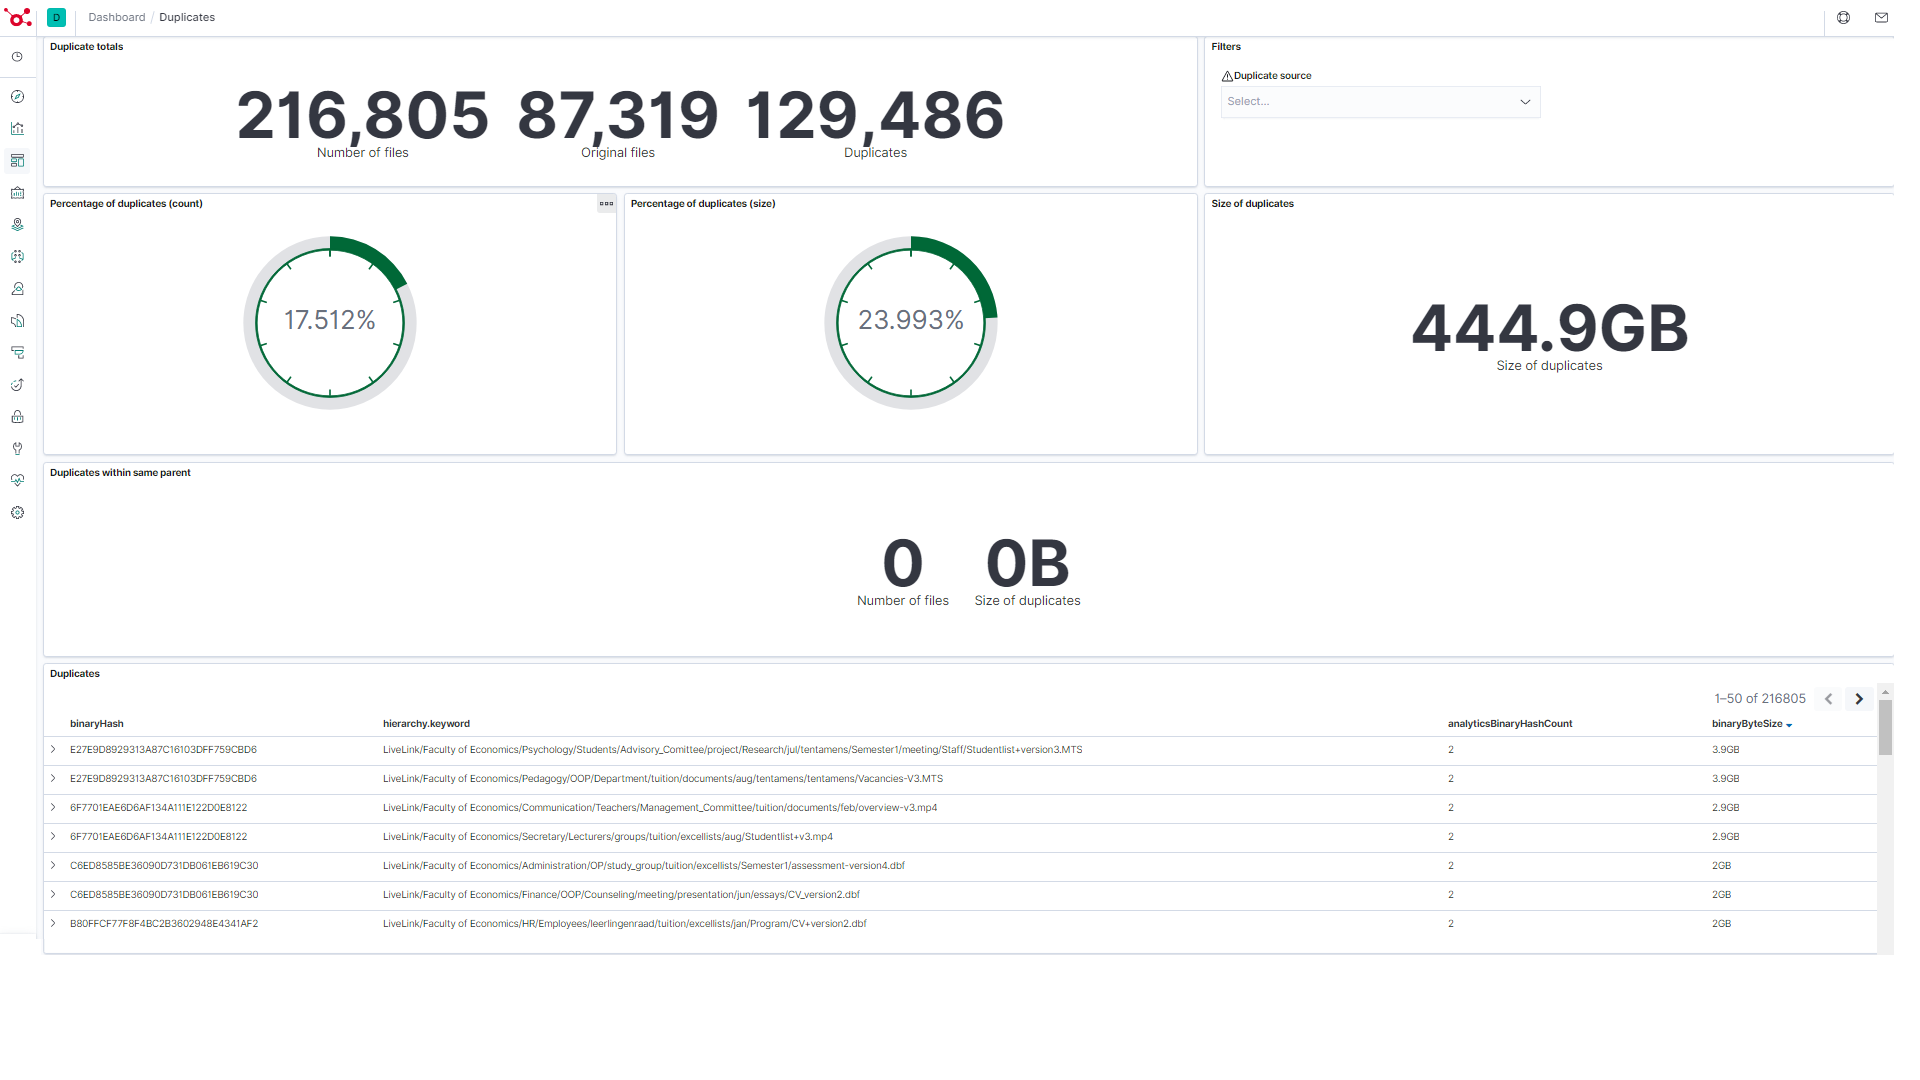Go to next page of Duplicates table
Viewport: 1920px width, 1080px height.
coord(1859,699)
